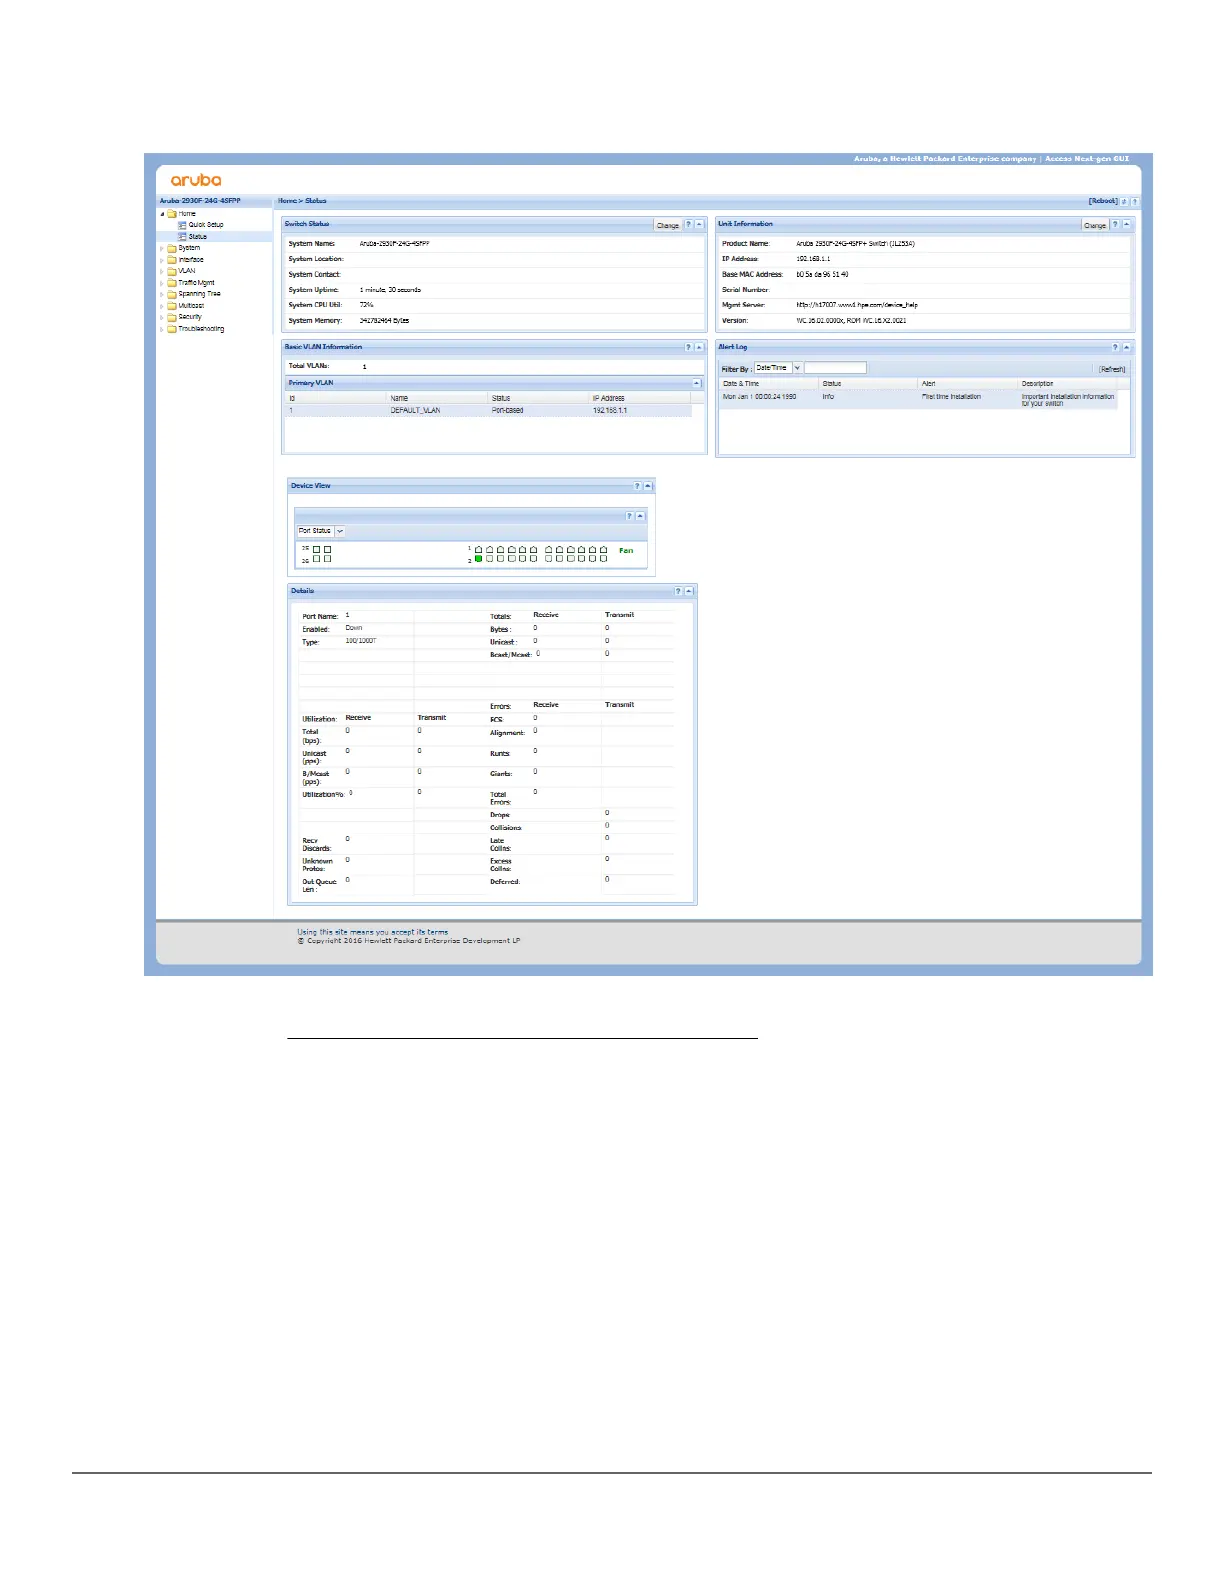The height and width of the screenshot is (1584, 1224).
Task: Click the Status page icon in tree
Action: (x=182, y=237)
